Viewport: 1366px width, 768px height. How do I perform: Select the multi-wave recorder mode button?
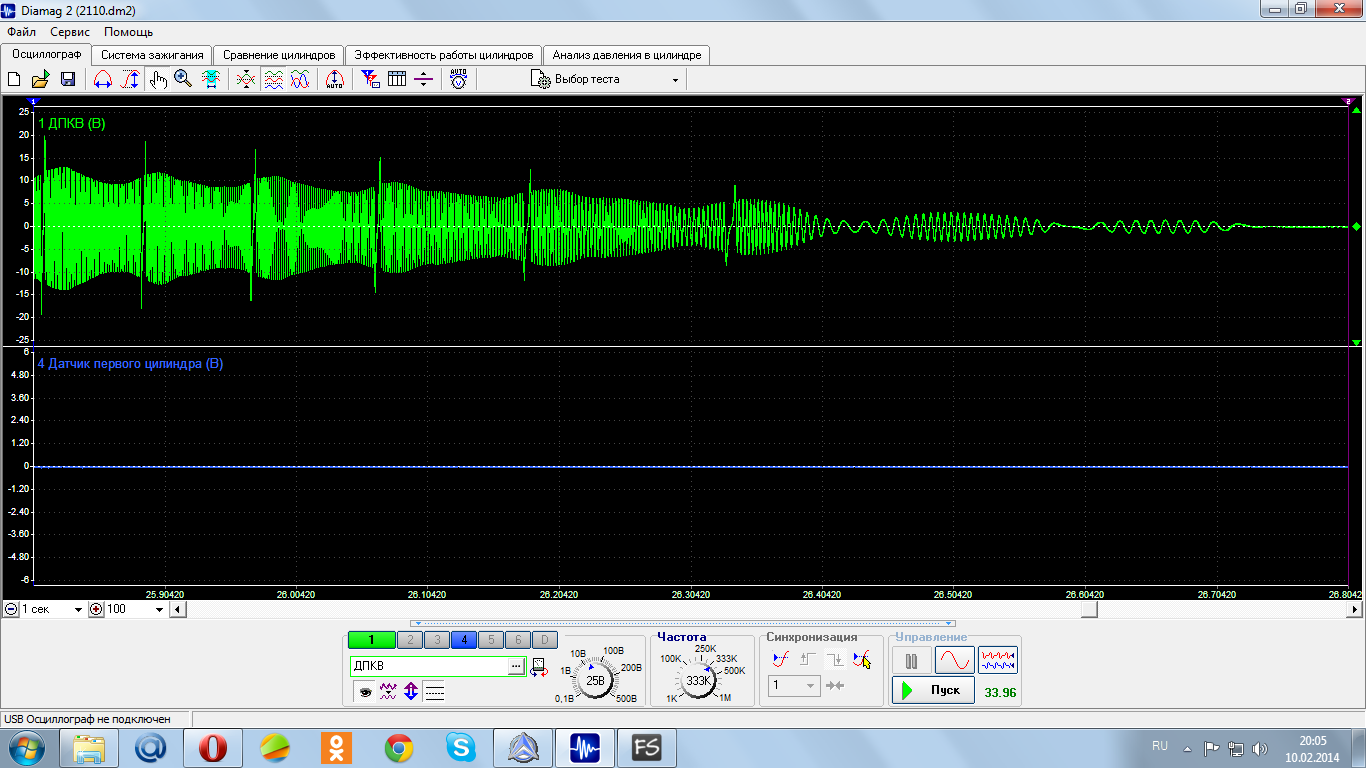coord(998,660)
